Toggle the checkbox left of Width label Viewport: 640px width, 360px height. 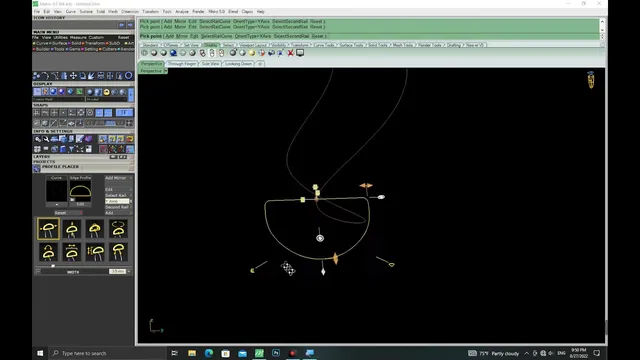pos(38,271)
